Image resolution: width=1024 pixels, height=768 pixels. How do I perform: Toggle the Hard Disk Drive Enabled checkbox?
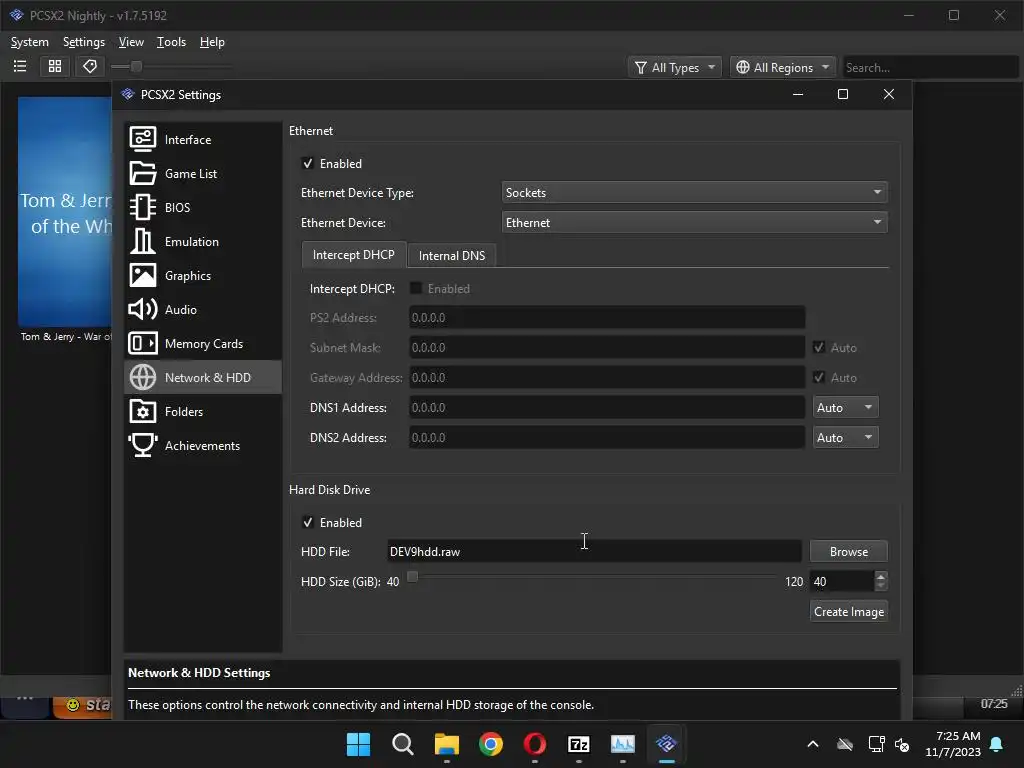coord(308,522)
